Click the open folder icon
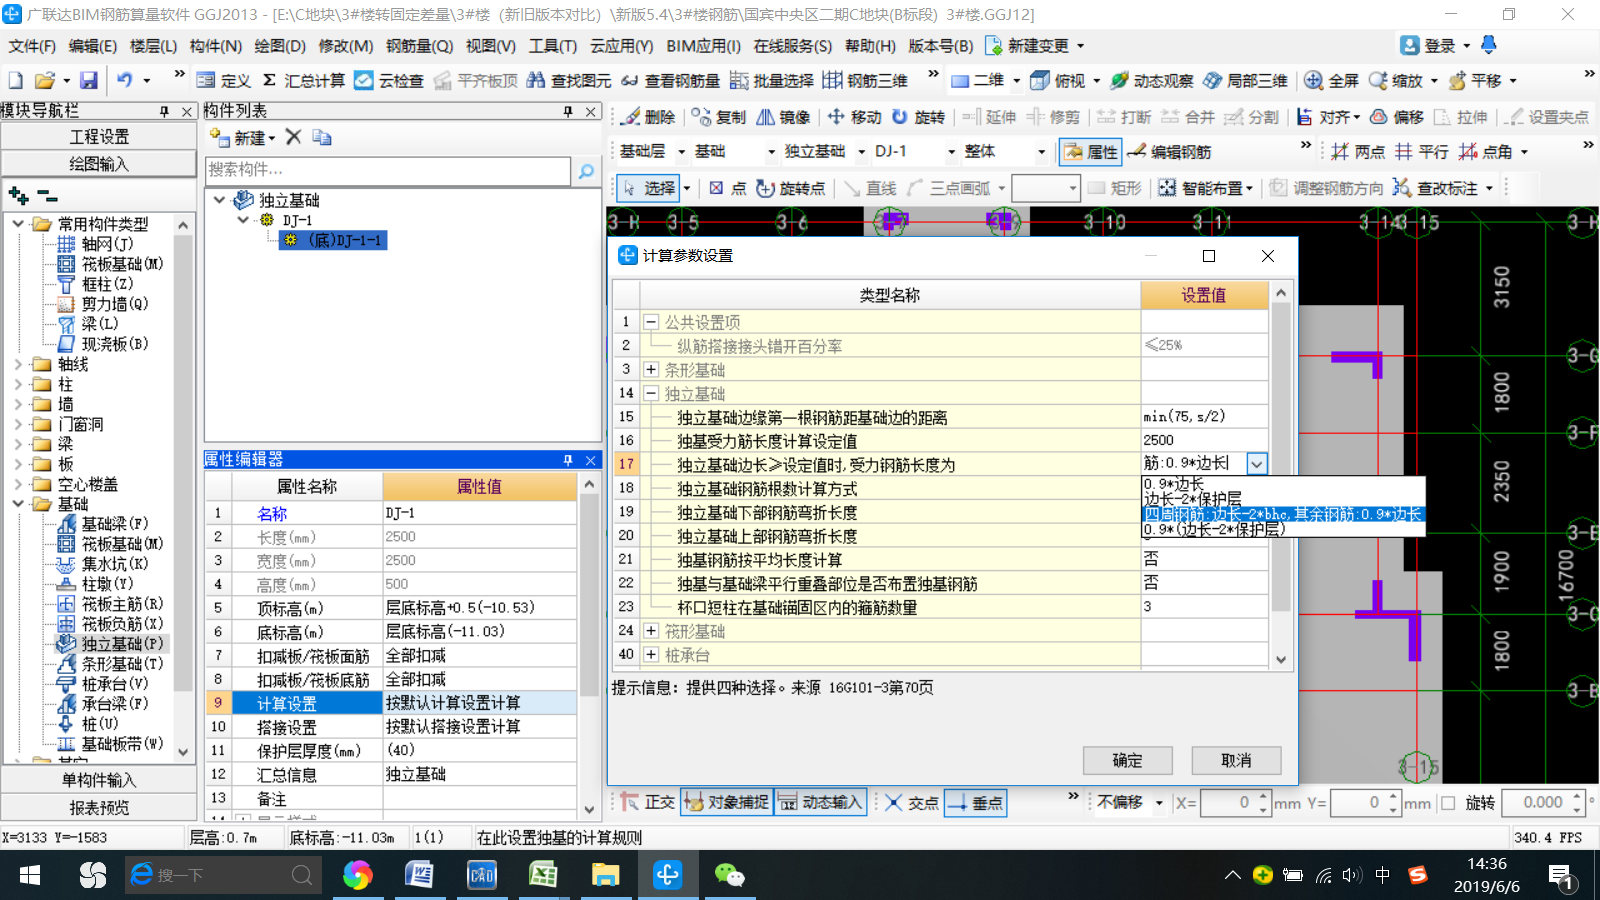 pos(44,80)
